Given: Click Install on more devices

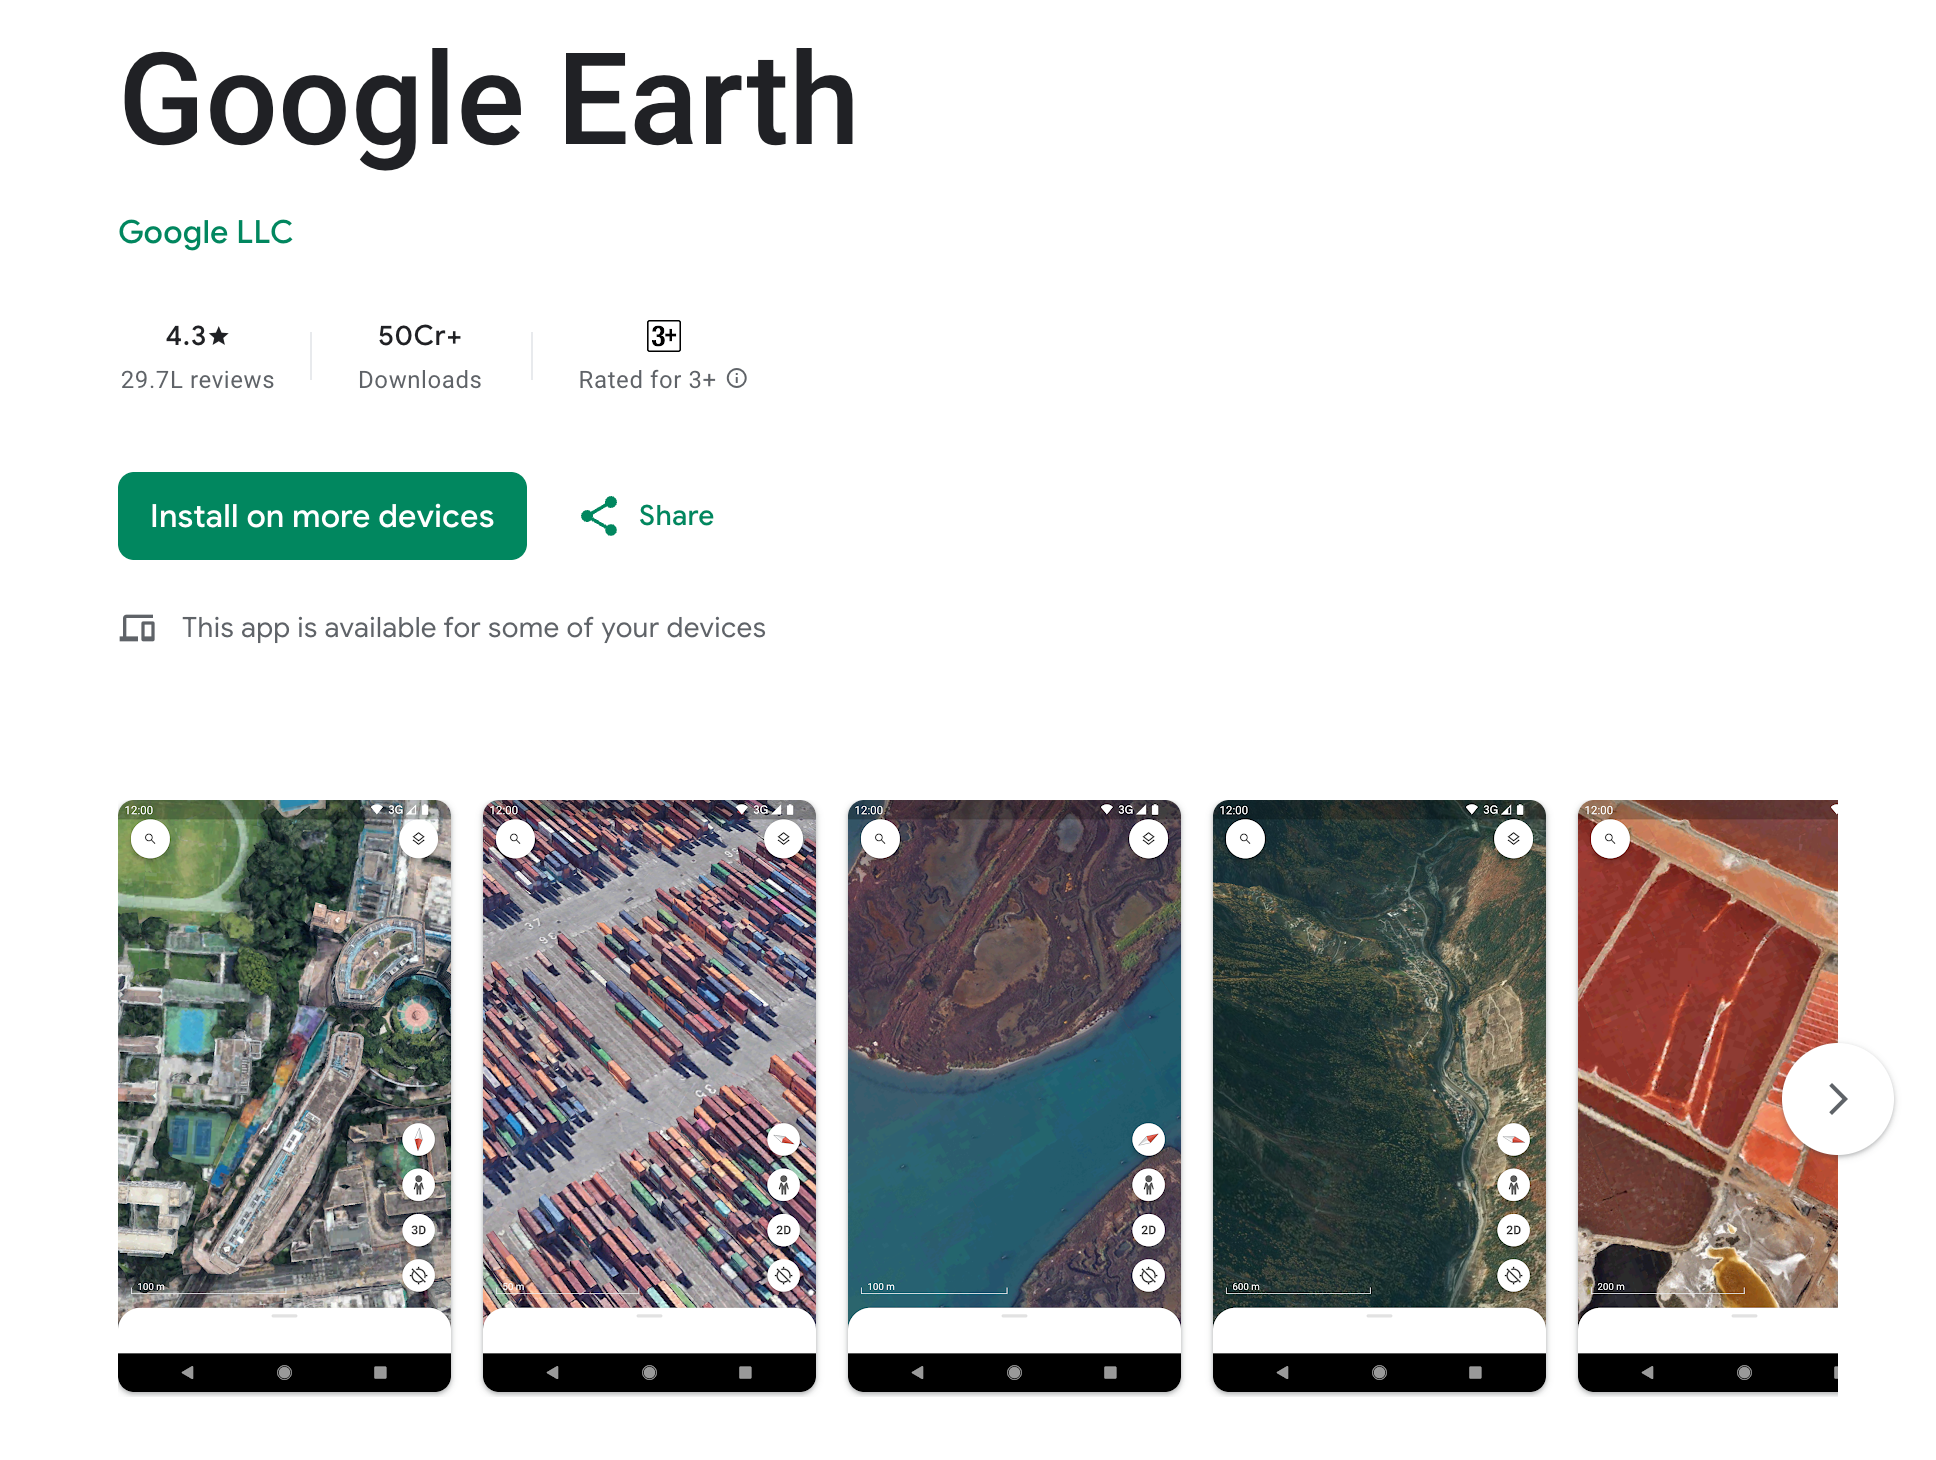Looking at the screenshot, I should click(322, 516).
